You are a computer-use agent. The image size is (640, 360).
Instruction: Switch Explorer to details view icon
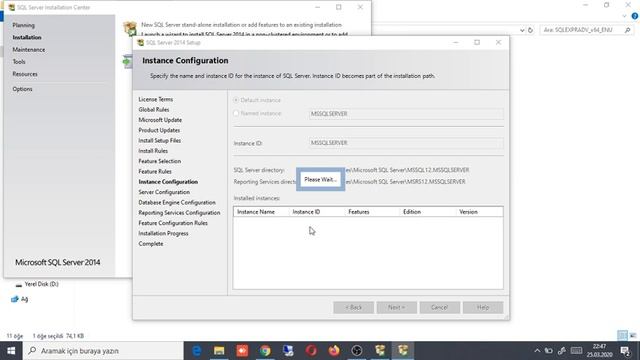[x=622, y=336]
